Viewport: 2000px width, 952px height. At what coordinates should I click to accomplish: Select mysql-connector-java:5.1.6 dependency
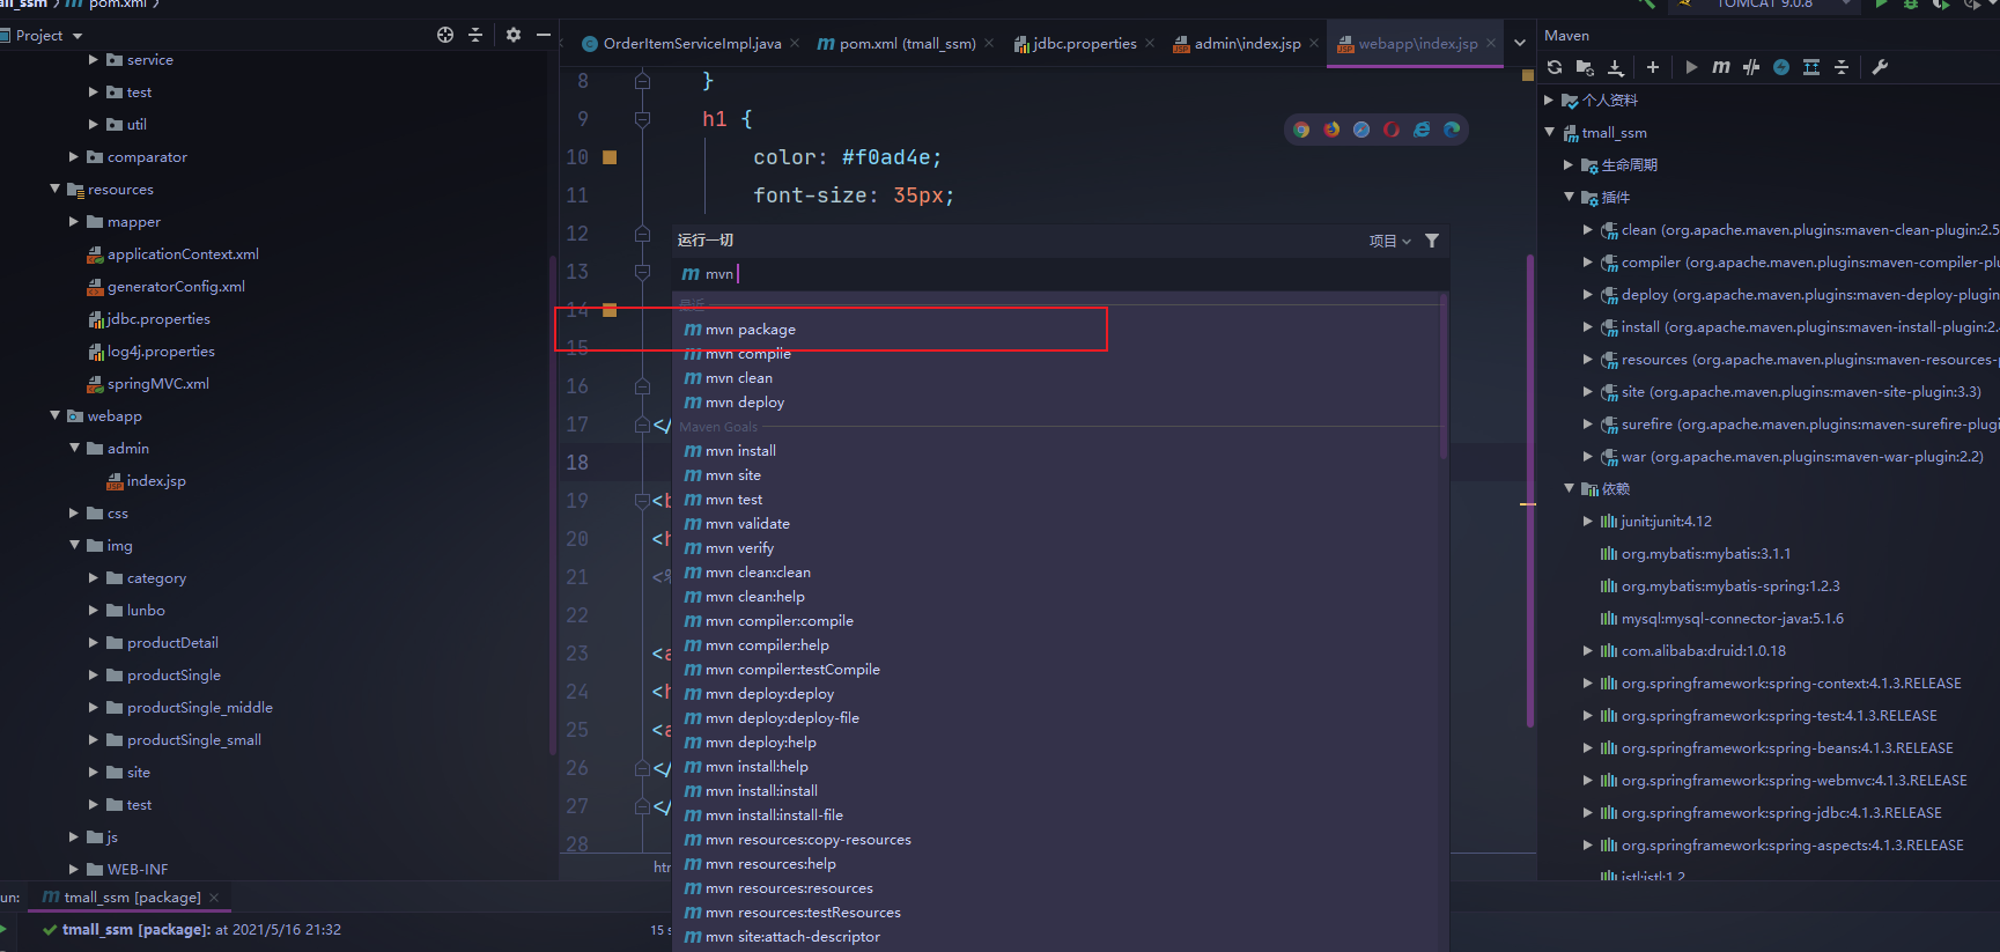(x=1722, y=618)
